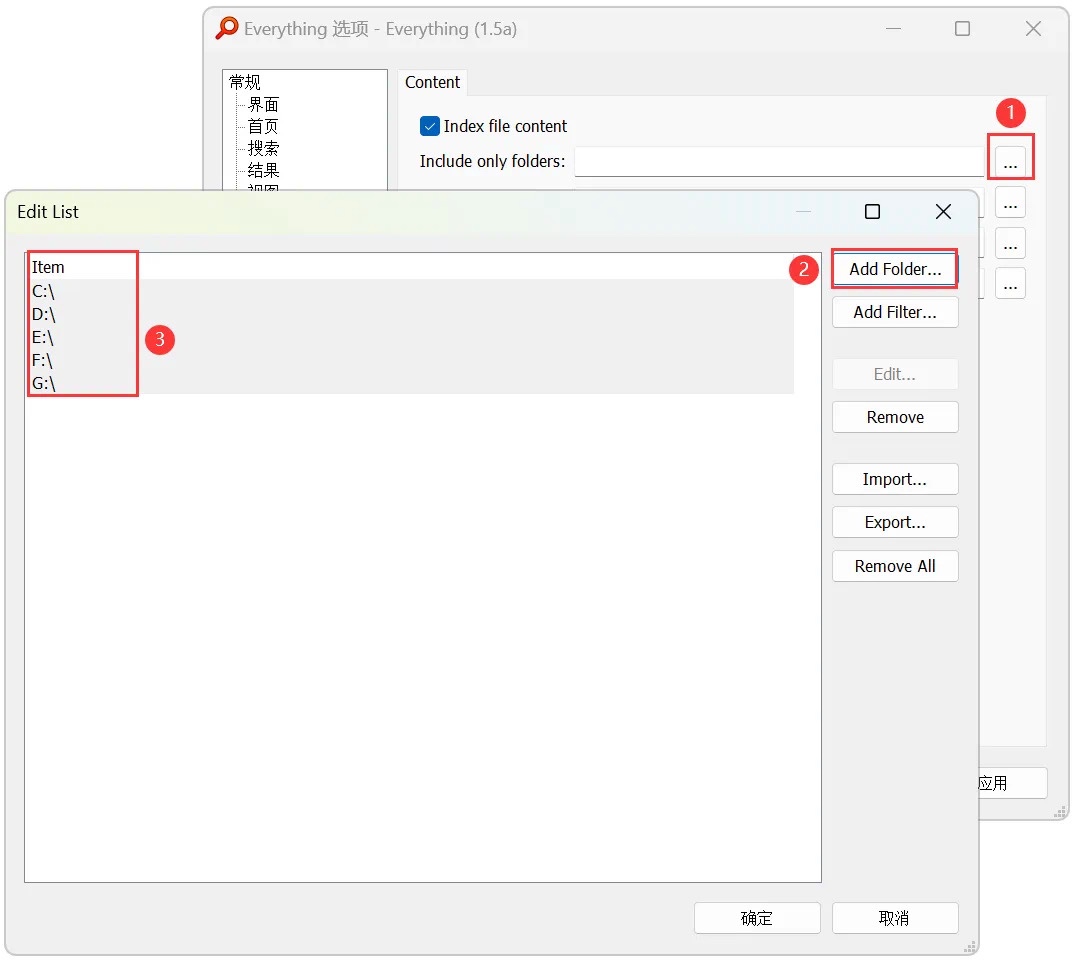
Task: Click Add Folder... button
Action: click(x=895, y=269)
